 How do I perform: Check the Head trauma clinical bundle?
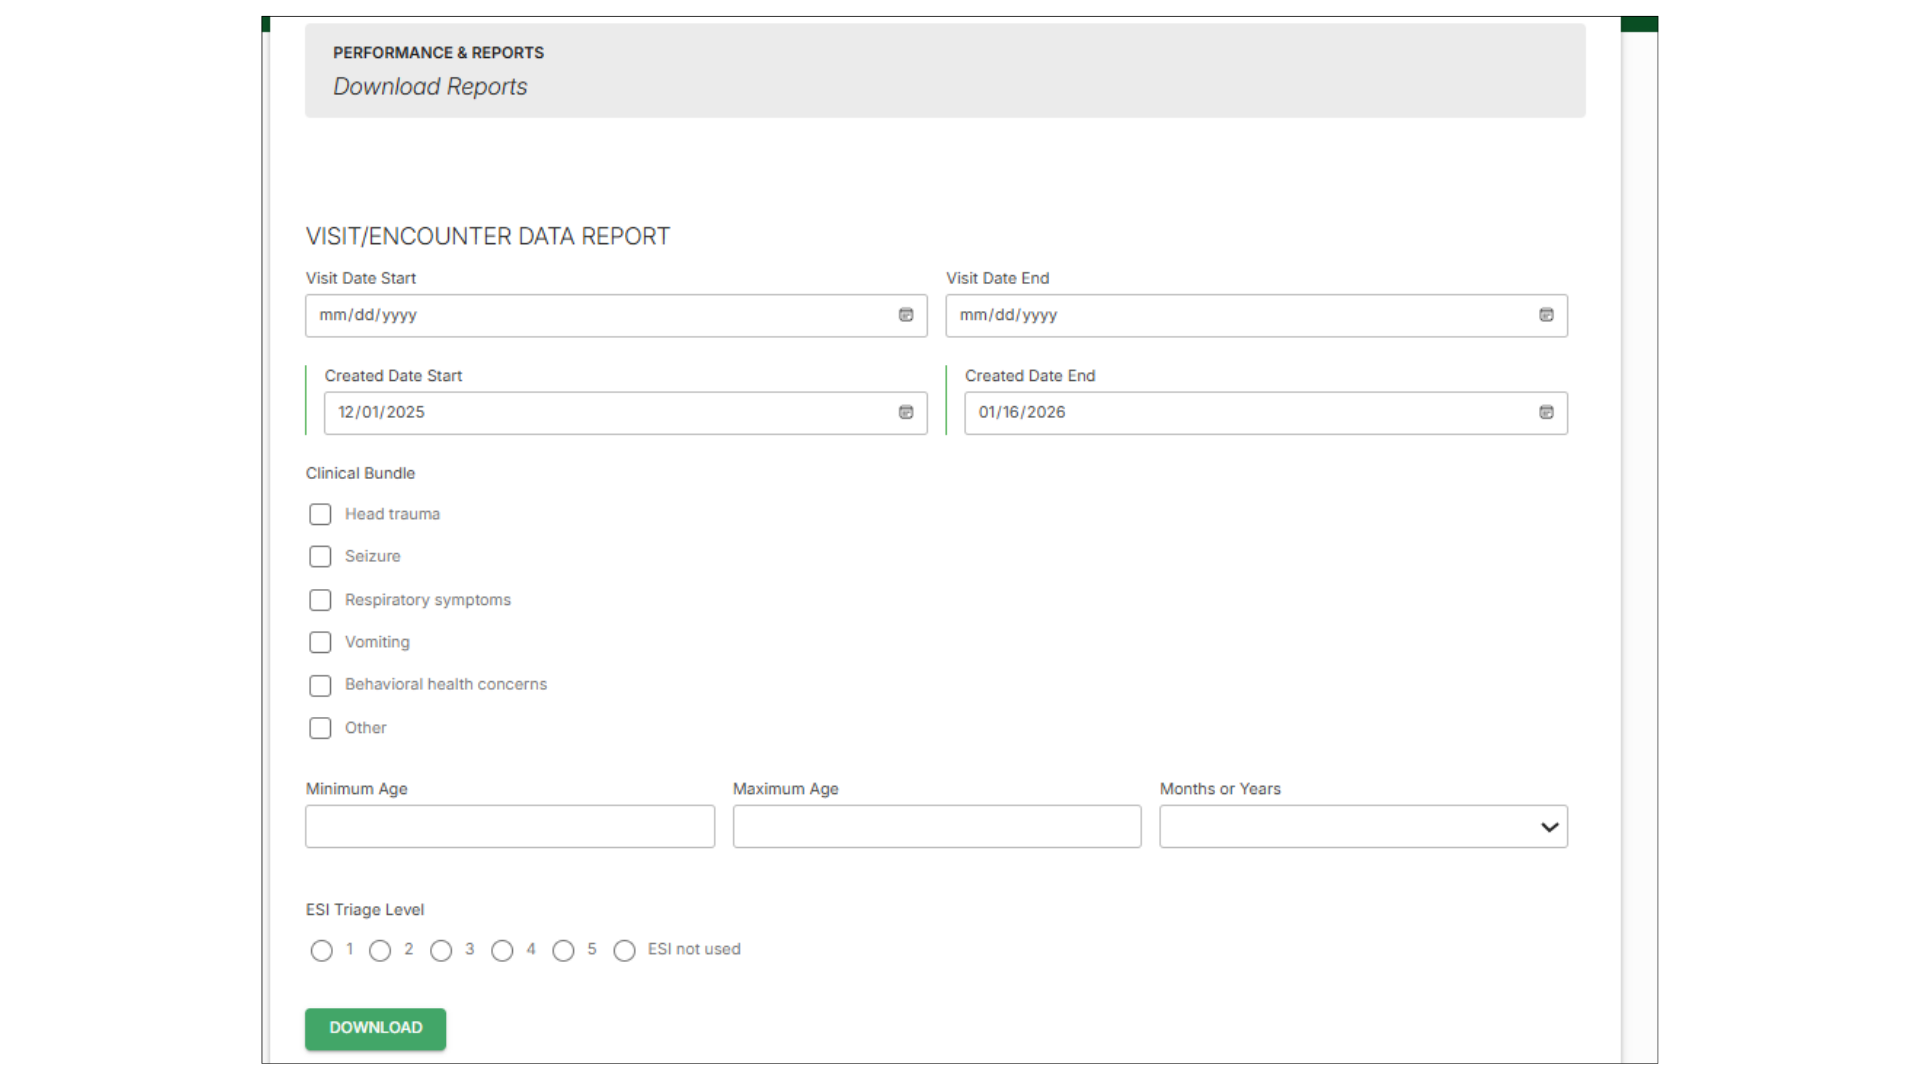[x=320, y=514]
